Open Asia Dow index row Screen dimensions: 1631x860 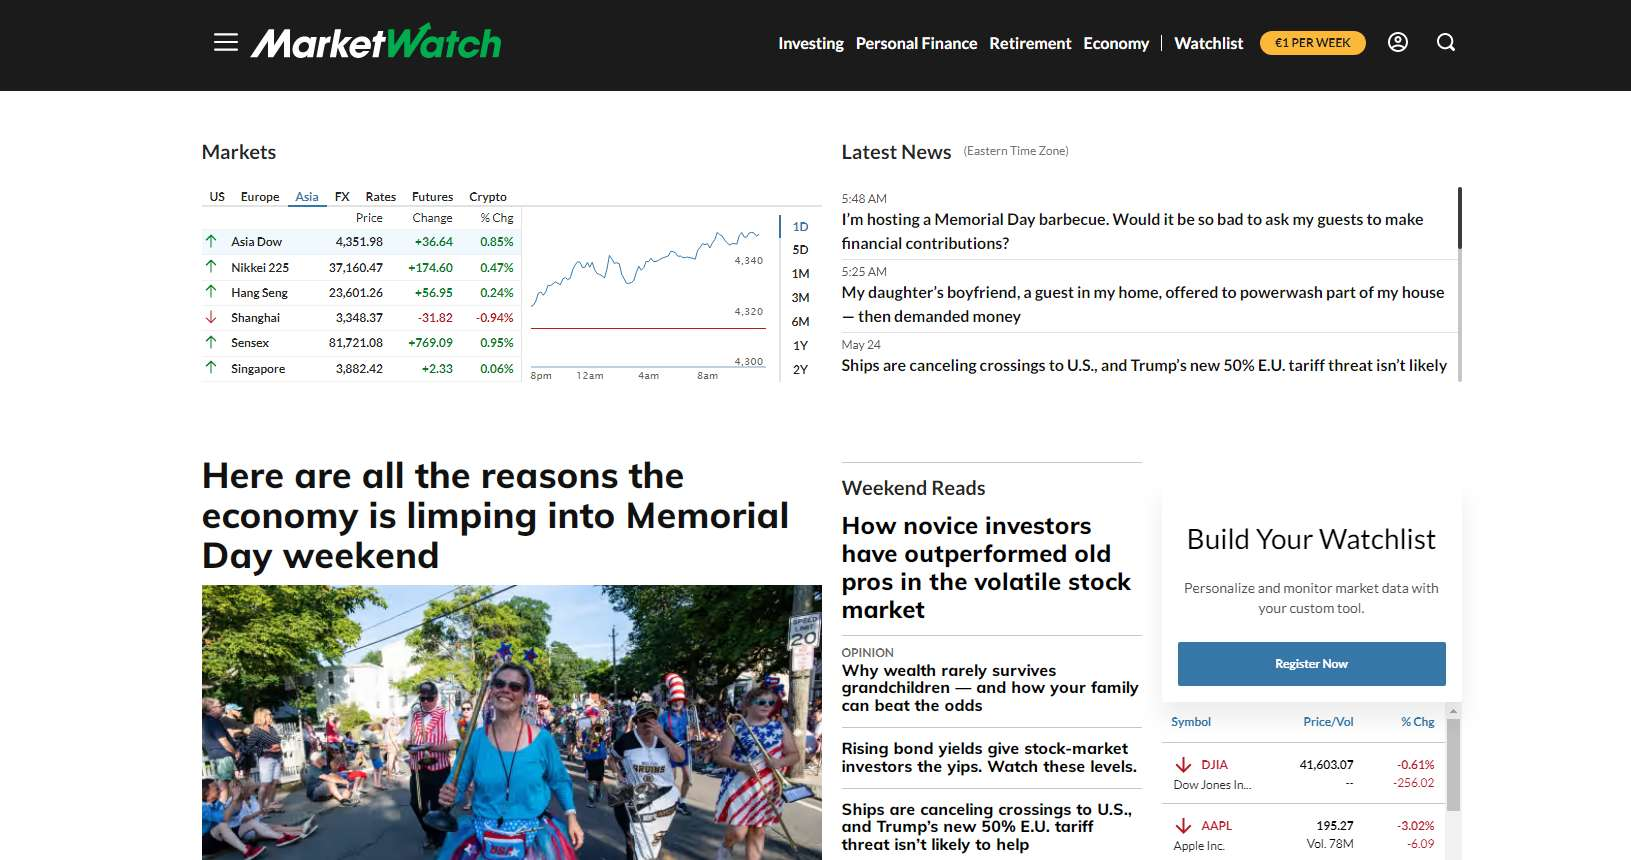(361, 241)
